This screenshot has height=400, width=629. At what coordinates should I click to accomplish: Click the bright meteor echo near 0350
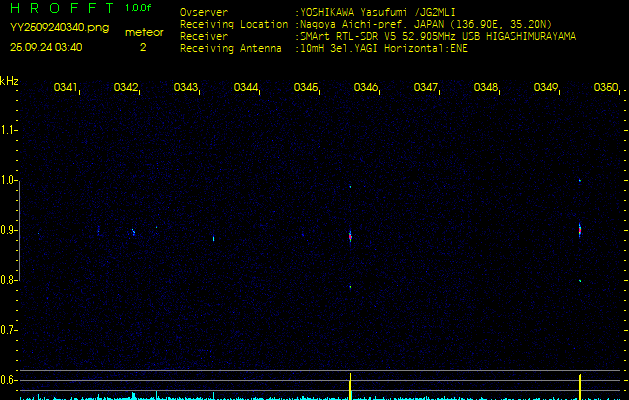point(580,230)
